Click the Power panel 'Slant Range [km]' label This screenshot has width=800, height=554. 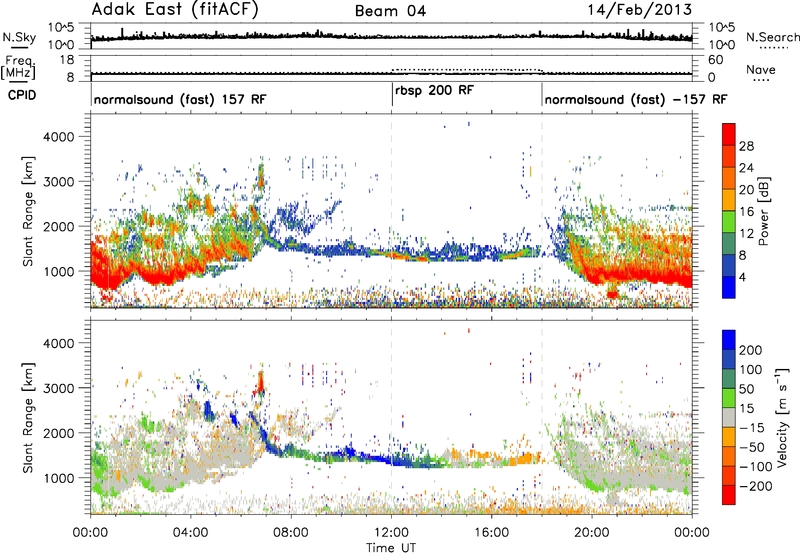click(x=28, y=211)
